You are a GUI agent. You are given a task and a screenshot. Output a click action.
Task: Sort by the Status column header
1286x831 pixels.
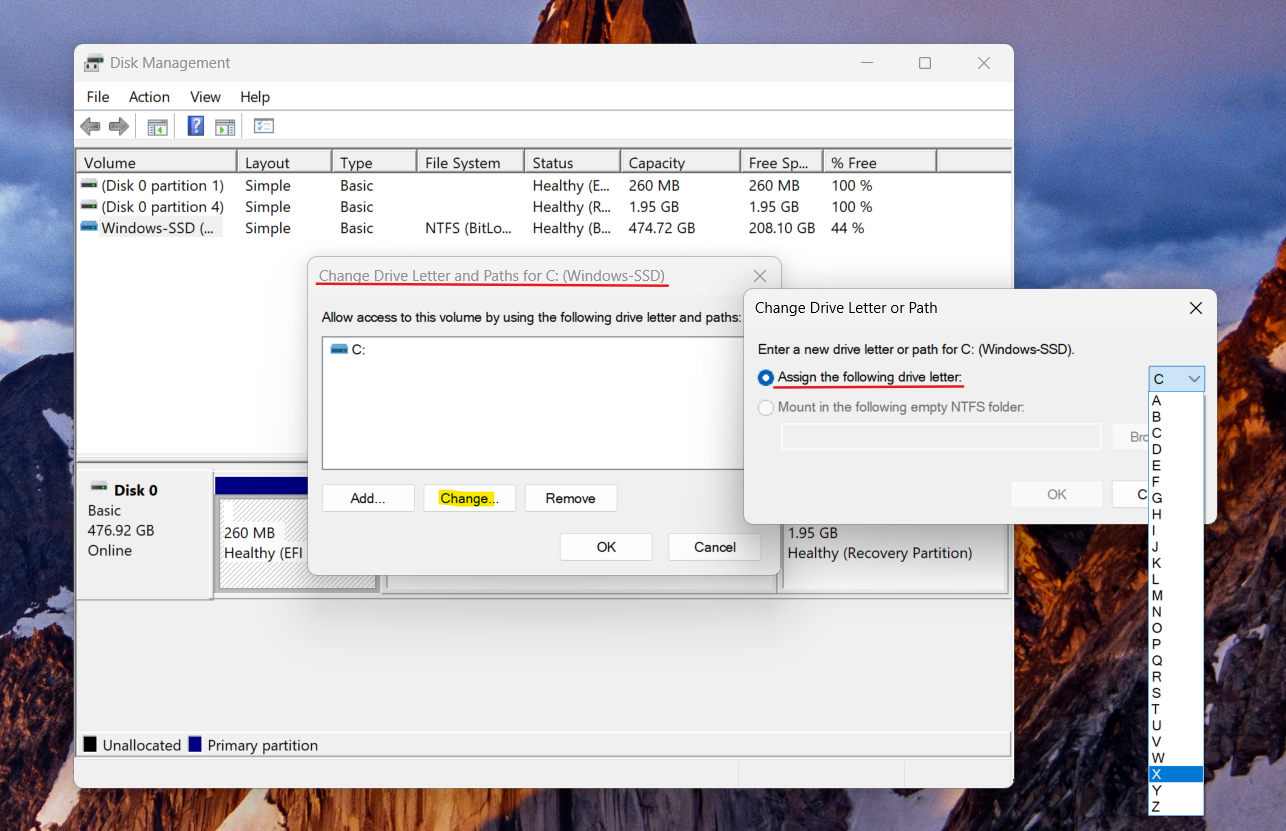(x=572, y=162)
